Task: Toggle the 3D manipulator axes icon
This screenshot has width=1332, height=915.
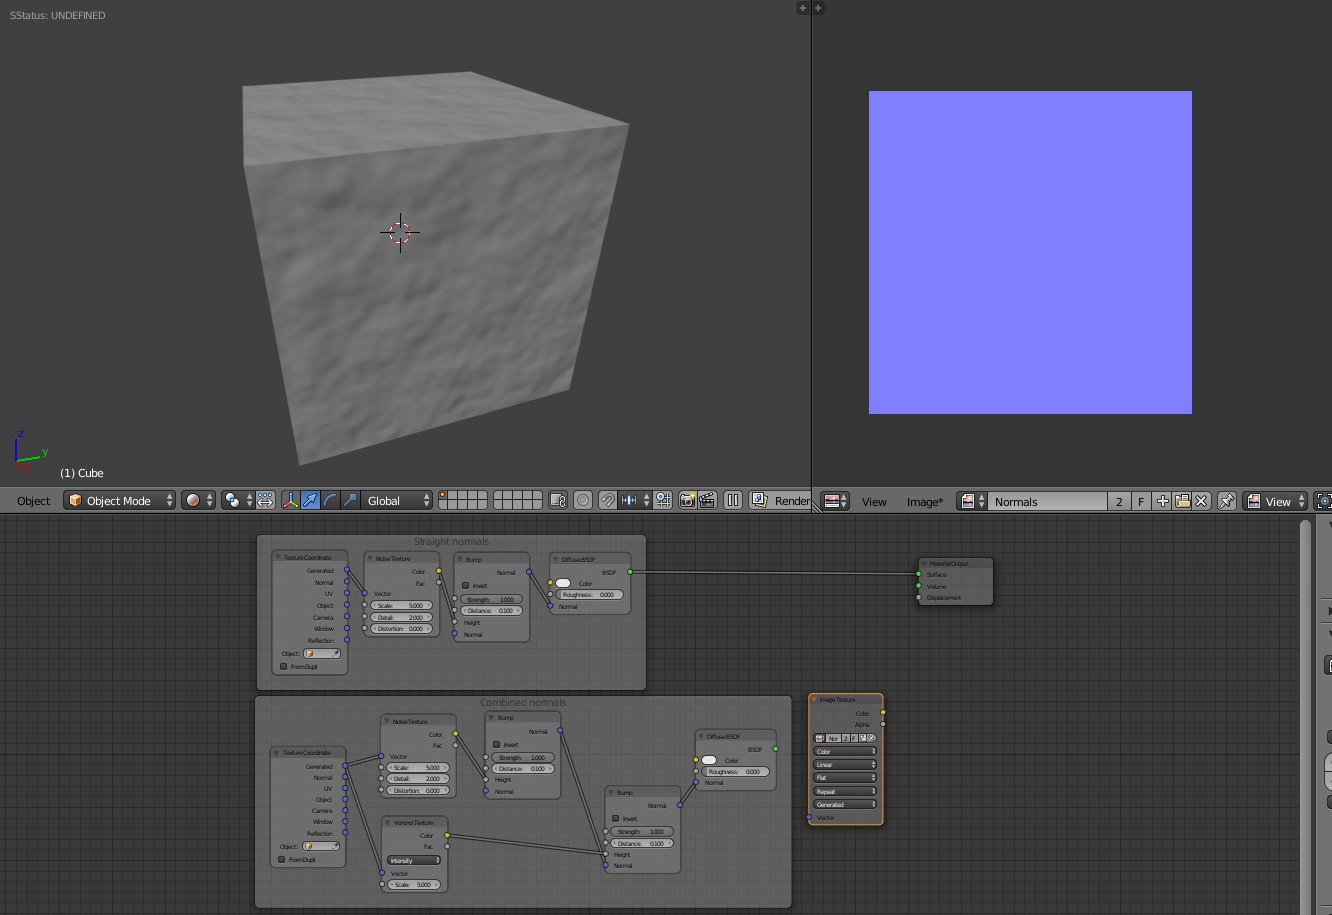Action: [291, 501]
